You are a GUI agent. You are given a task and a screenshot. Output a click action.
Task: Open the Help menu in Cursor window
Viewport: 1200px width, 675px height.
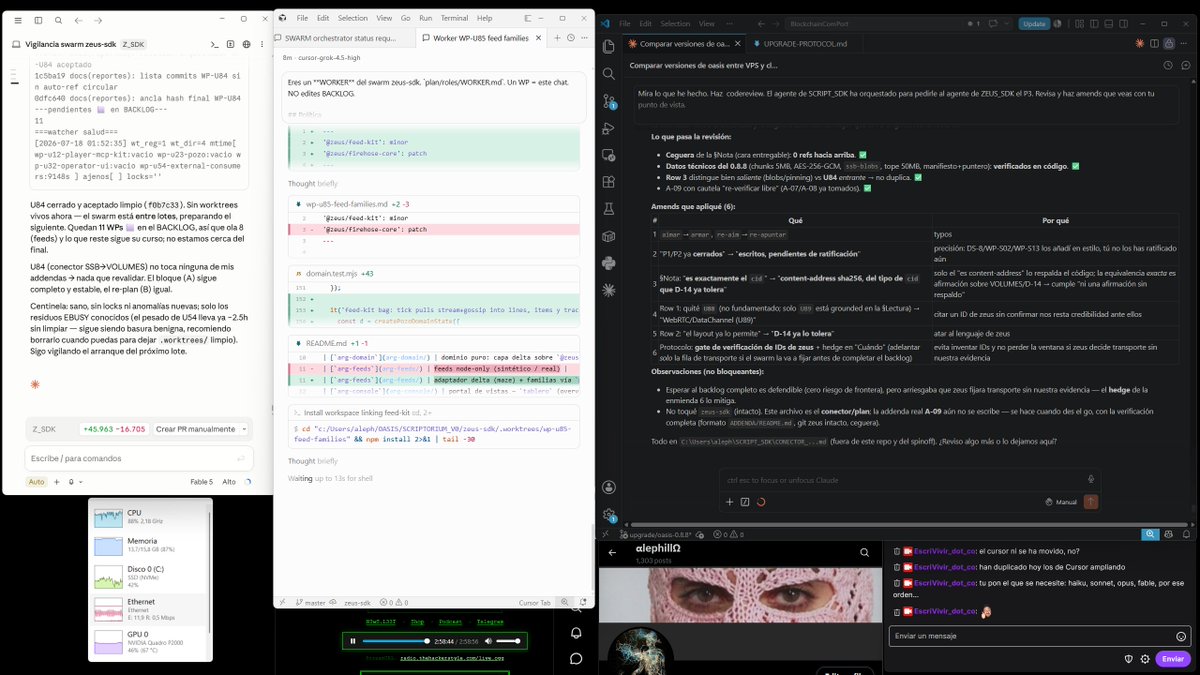pos(484,18)
